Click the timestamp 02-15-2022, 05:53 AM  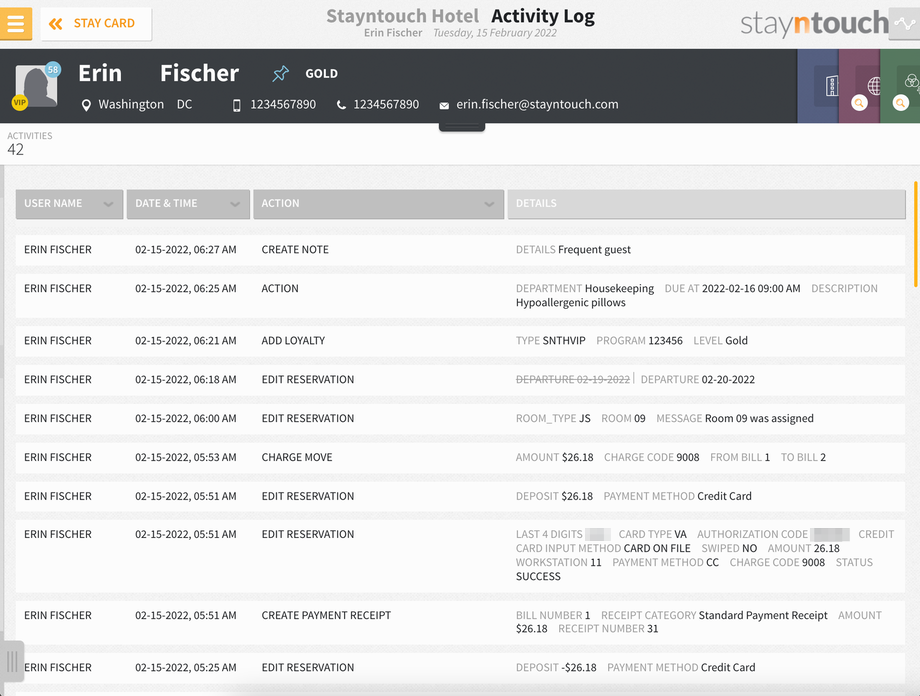click(x=185, y=457)
